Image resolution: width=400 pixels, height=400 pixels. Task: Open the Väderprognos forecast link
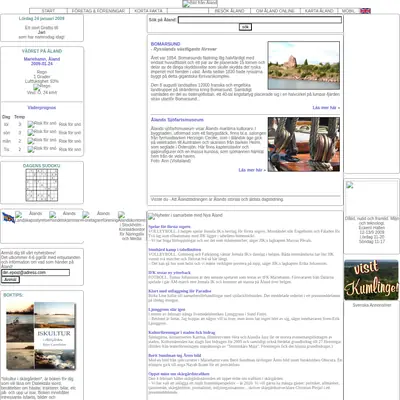pos(42,108)
